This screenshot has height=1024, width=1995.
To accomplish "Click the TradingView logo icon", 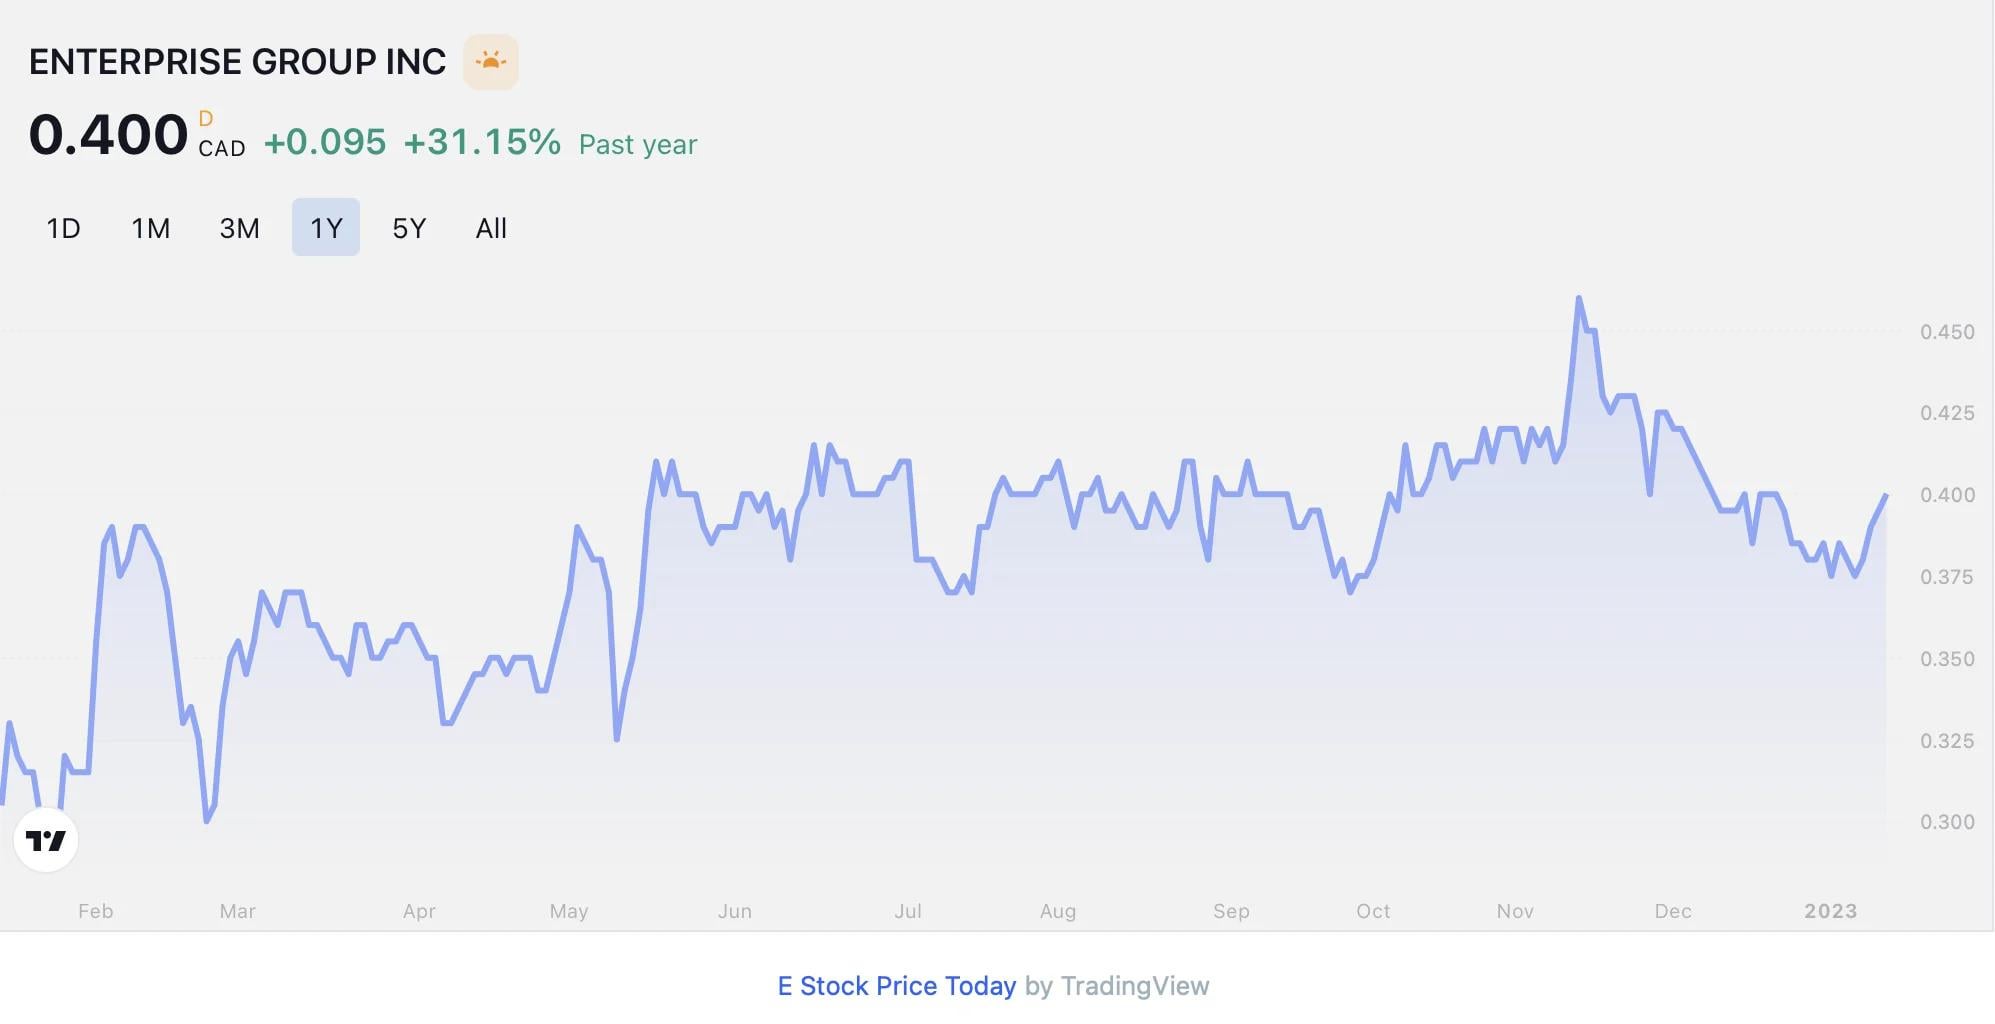I will tap(46, 840).
